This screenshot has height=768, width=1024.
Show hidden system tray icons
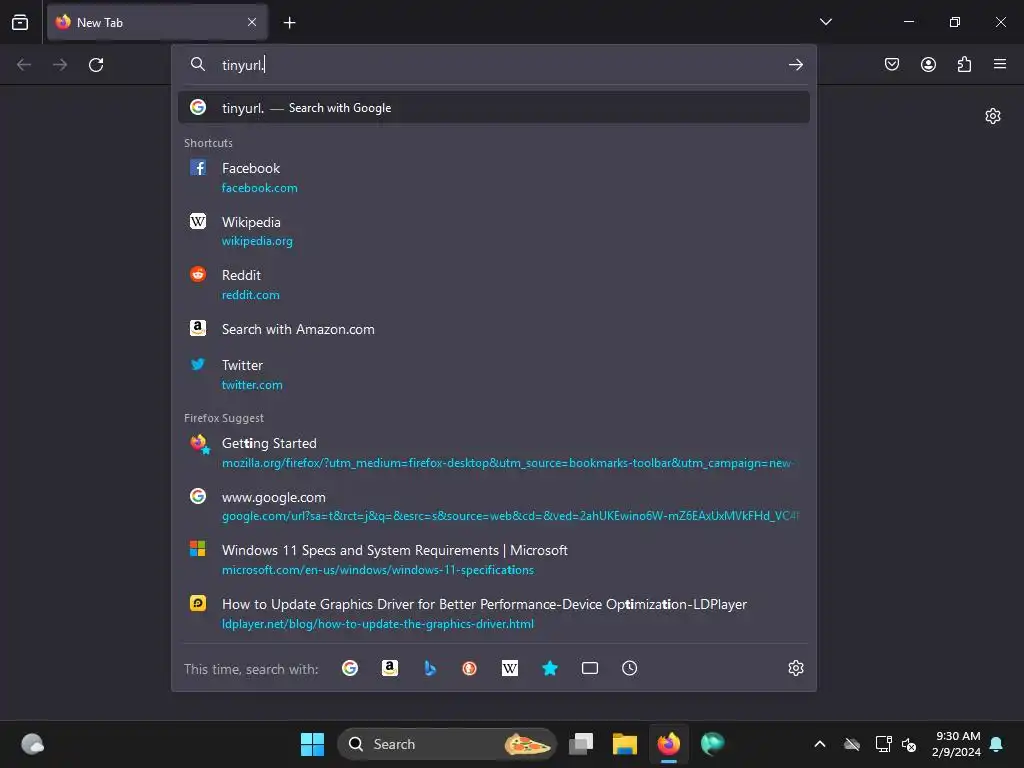[820, 744]
